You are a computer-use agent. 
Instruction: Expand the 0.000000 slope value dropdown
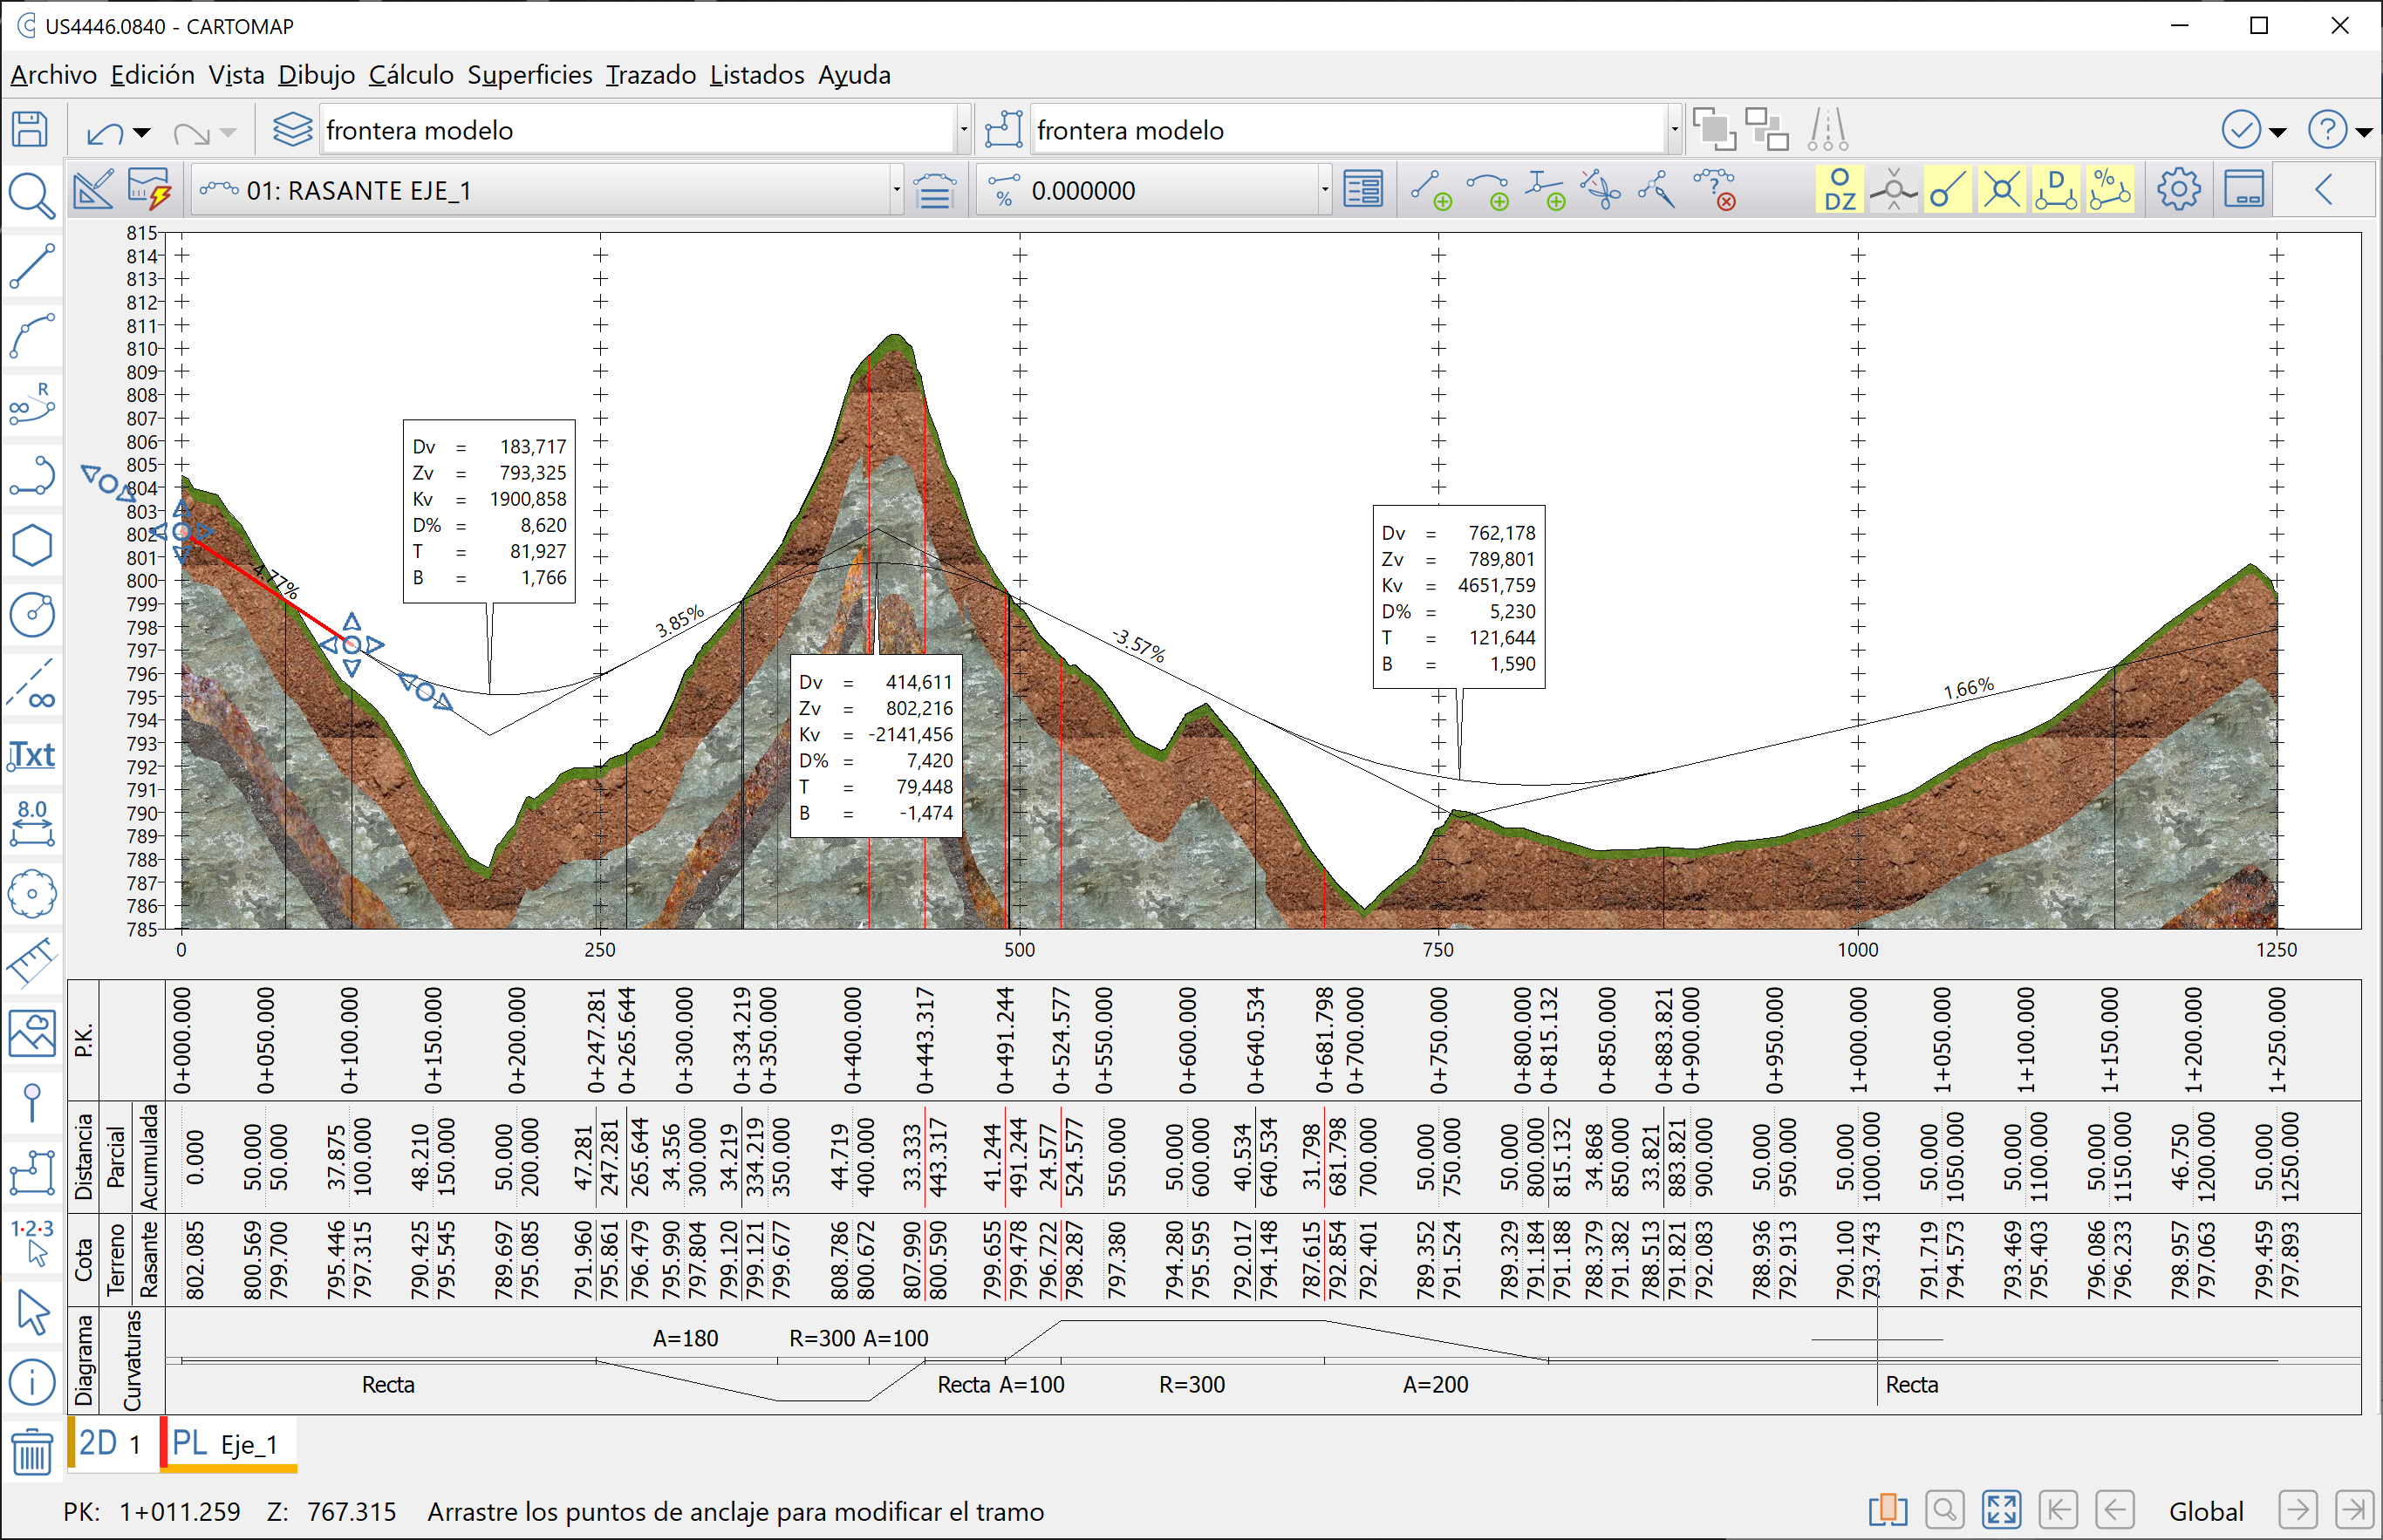point(1324,190)
